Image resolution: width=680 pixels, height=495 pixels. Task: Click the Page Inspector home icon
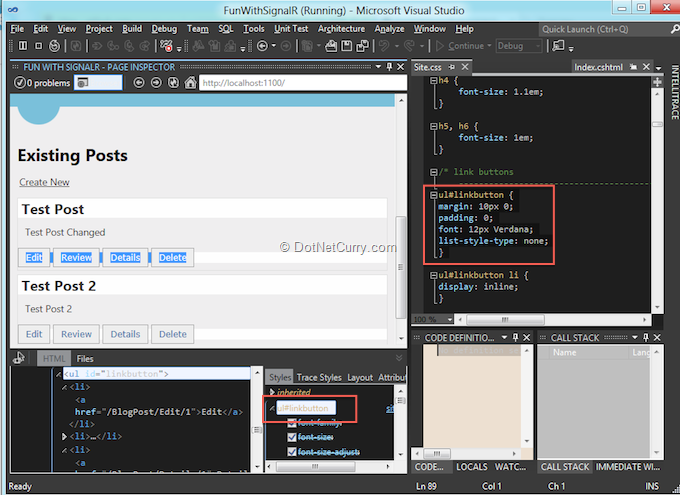190,82
